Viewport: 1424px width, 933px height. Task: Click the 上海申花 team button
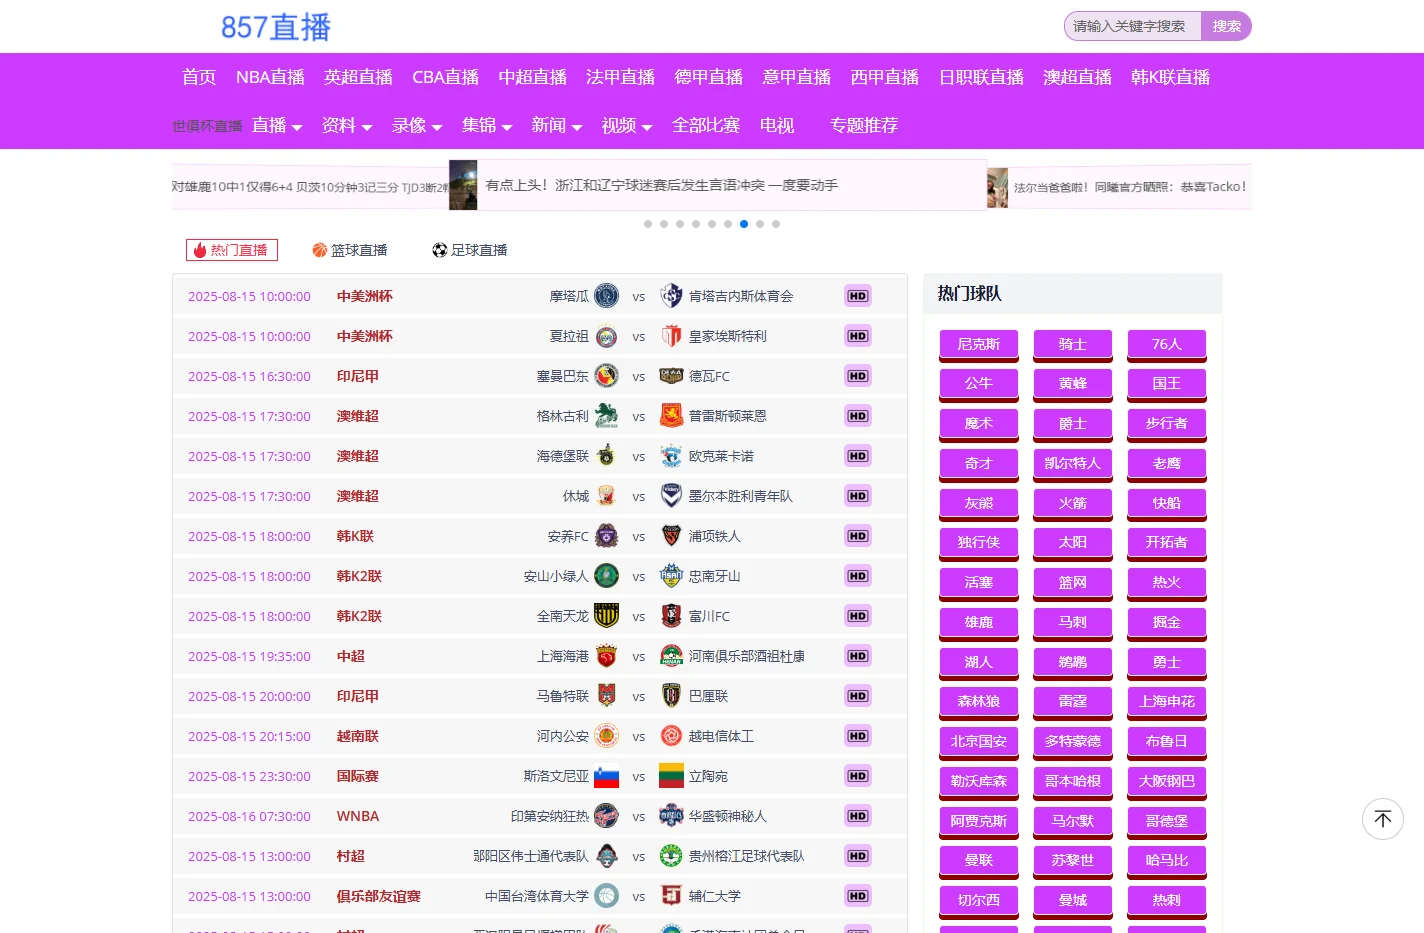(1167, 702)
